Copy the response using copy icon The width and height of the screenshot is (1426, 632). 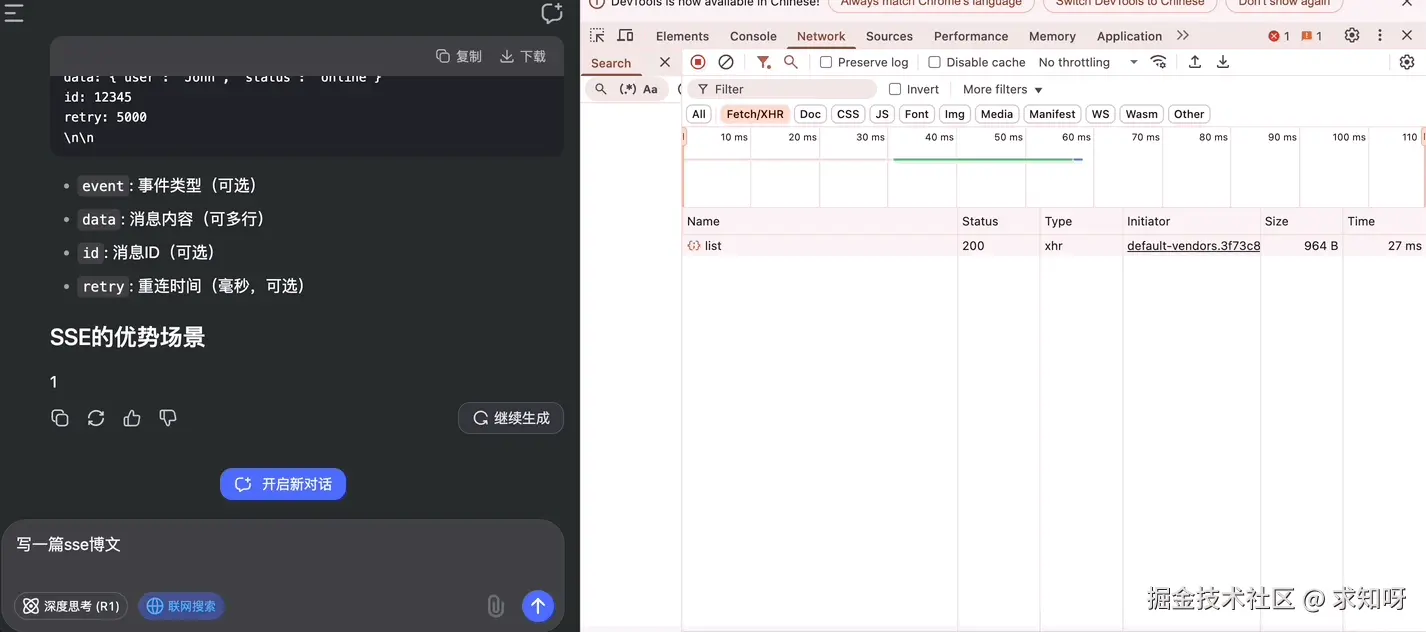coord(60,418)
